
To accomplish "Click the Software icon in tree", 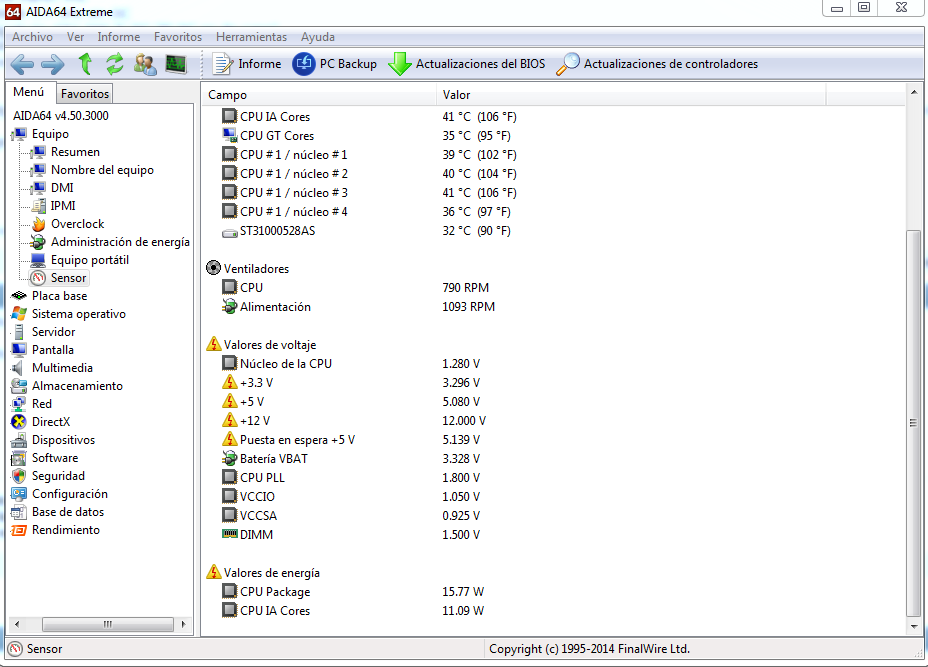I will click(x=19, y=458).
